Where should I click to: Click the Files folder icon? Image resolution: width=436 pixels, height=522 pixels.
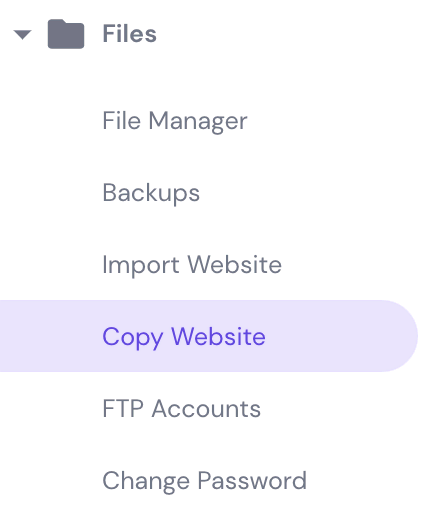tap(66, 34)
